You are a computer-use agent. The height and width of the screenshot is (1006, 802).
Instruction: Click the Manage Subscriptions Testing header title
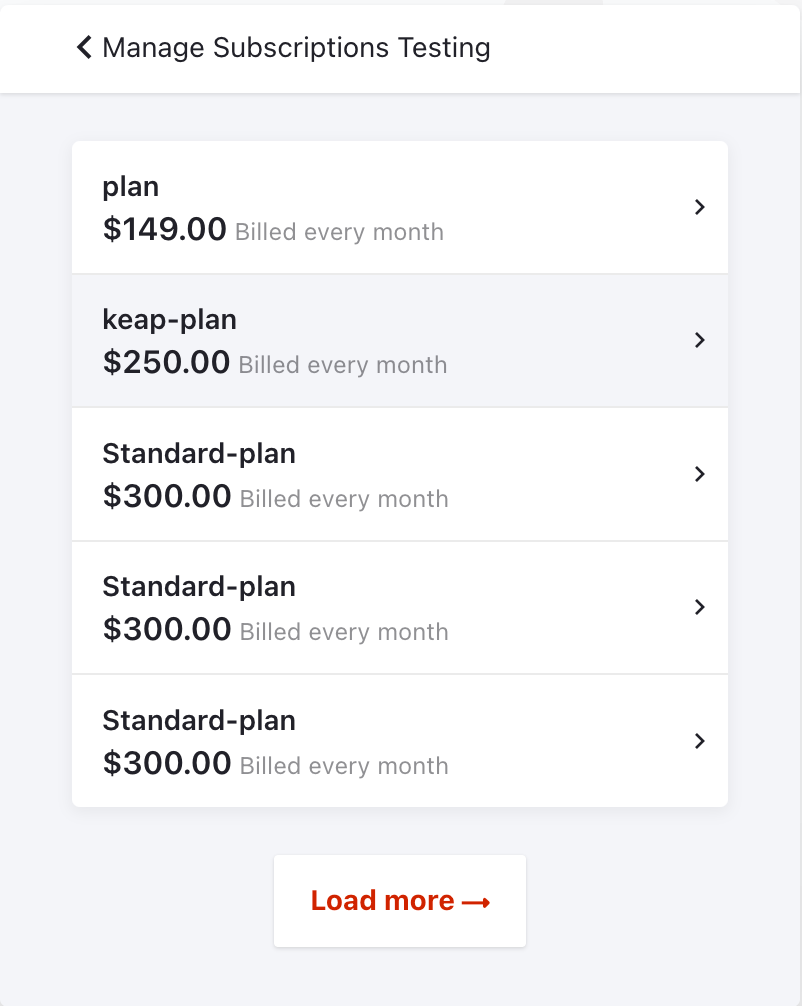(x=296, y=47)
